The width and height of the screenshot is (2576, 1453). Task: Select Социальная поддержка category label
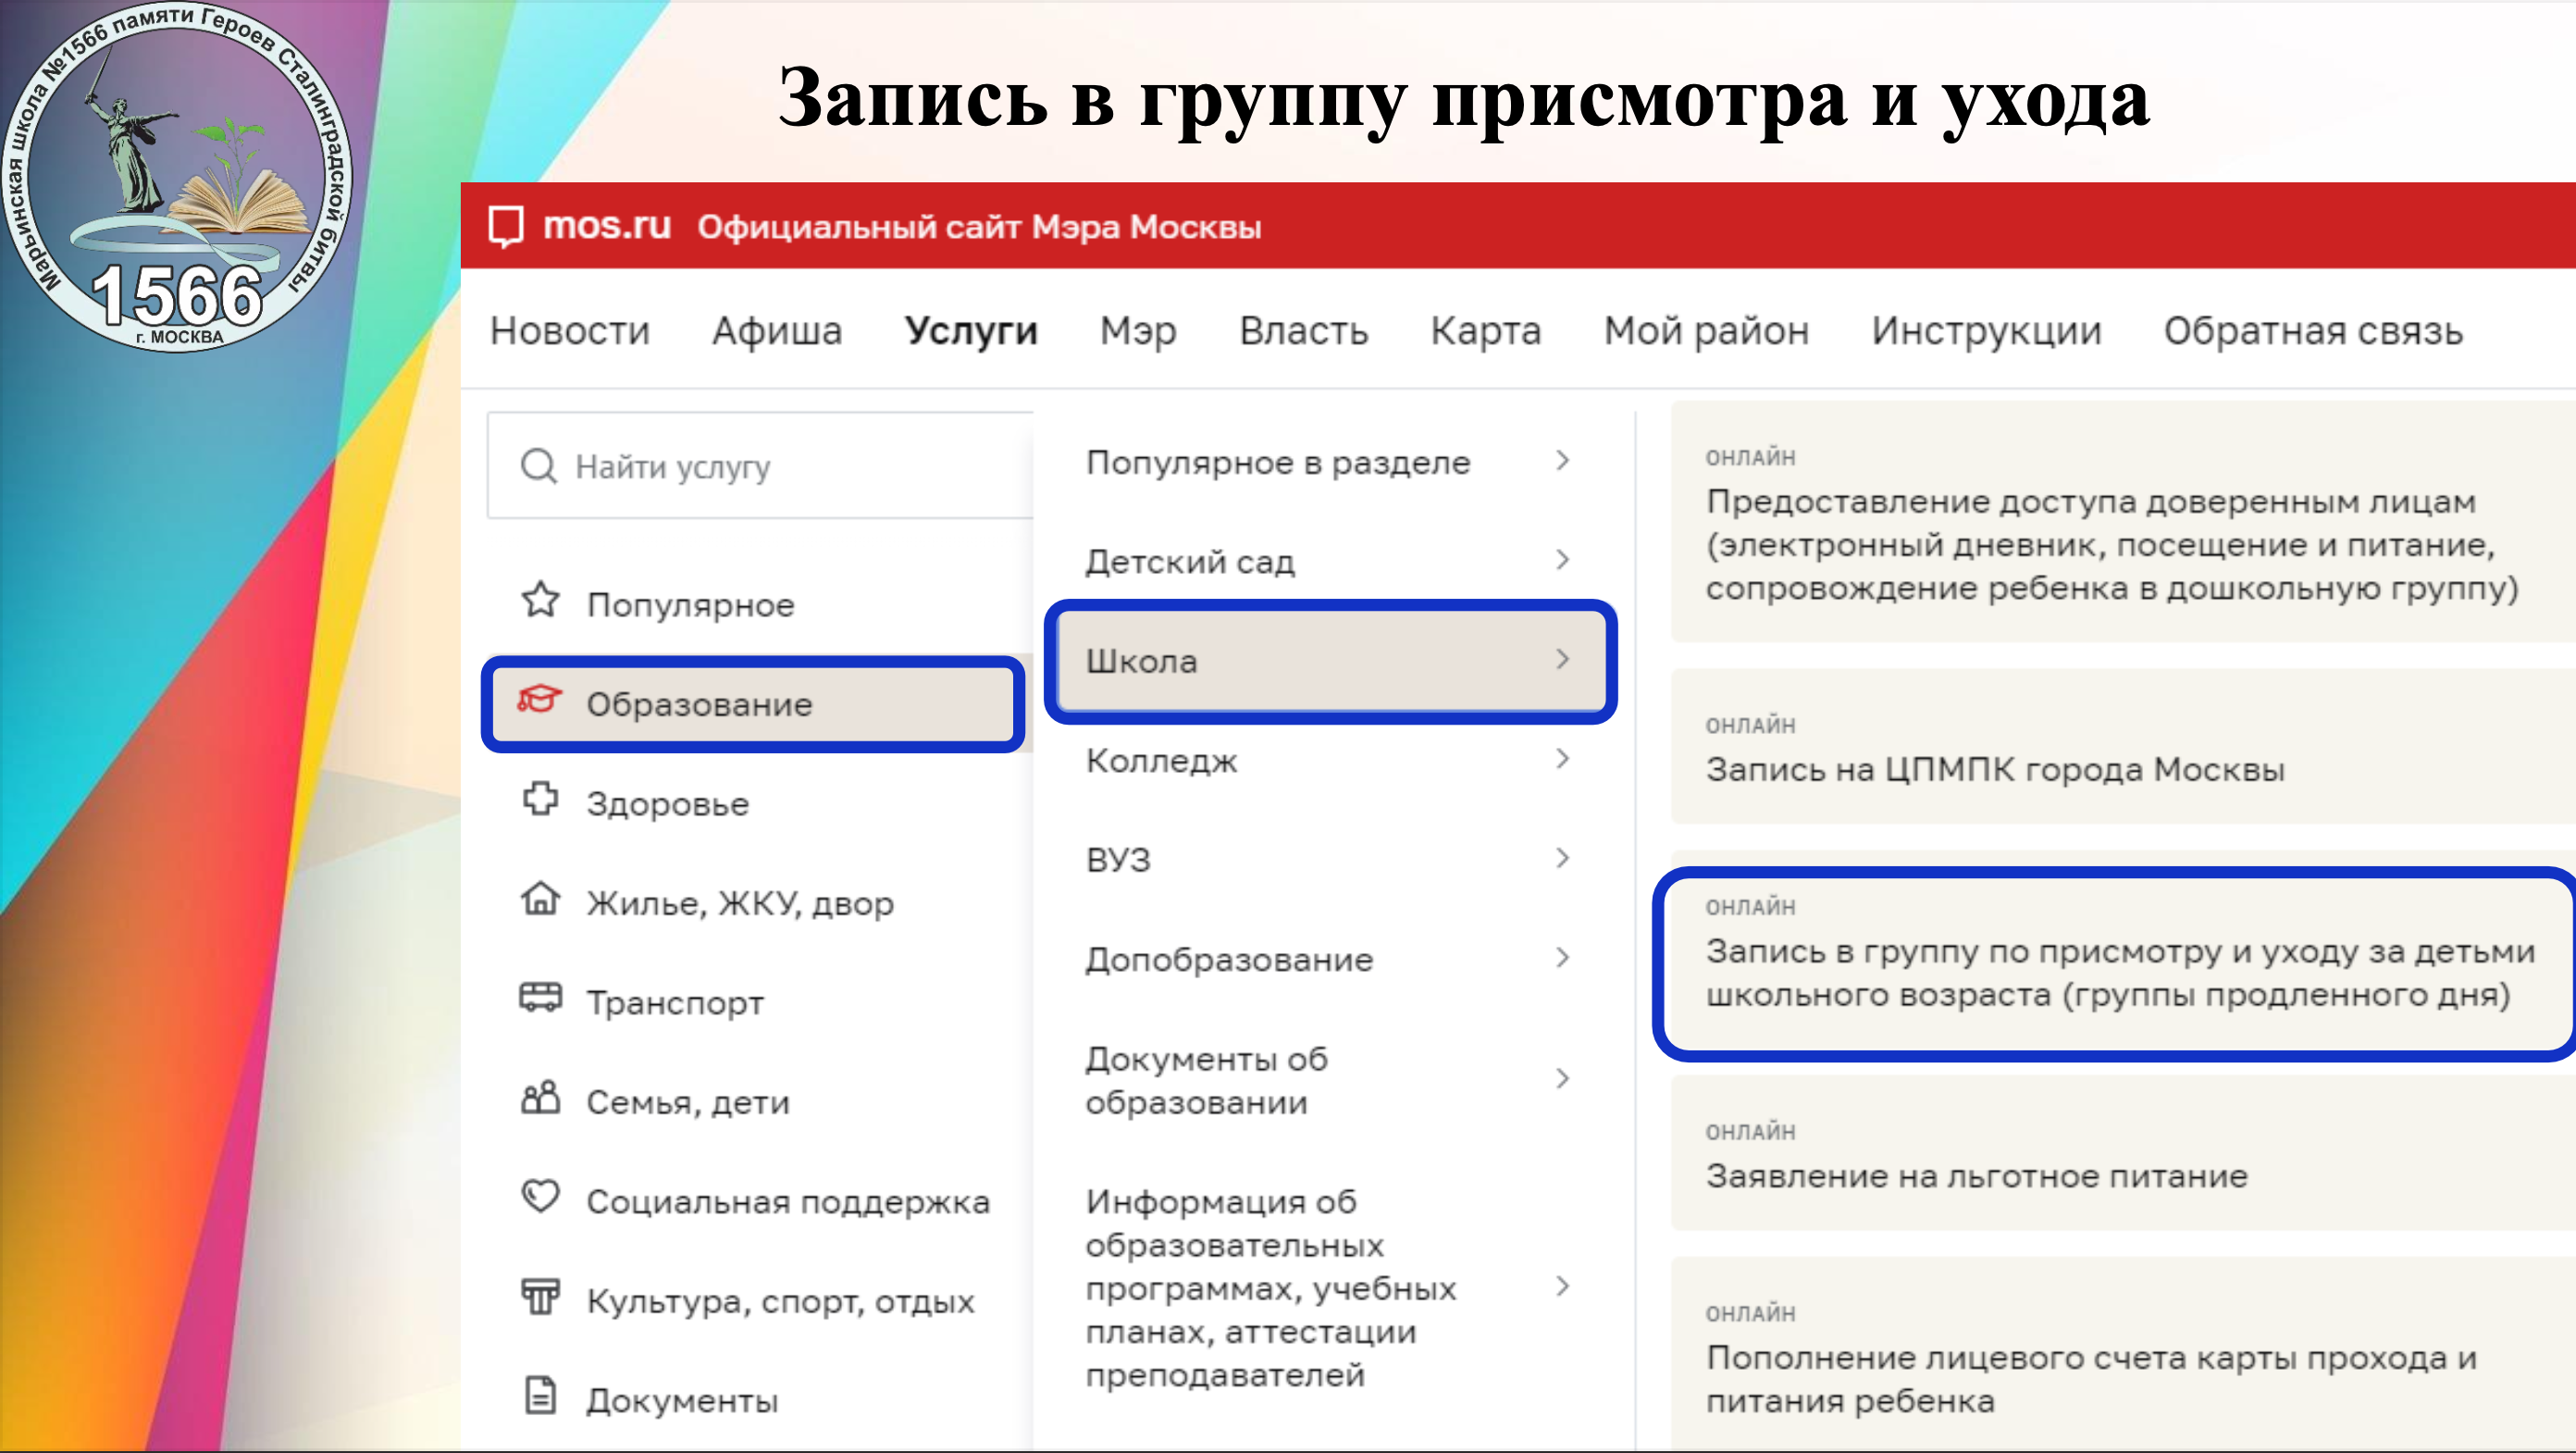[788, 1201]
